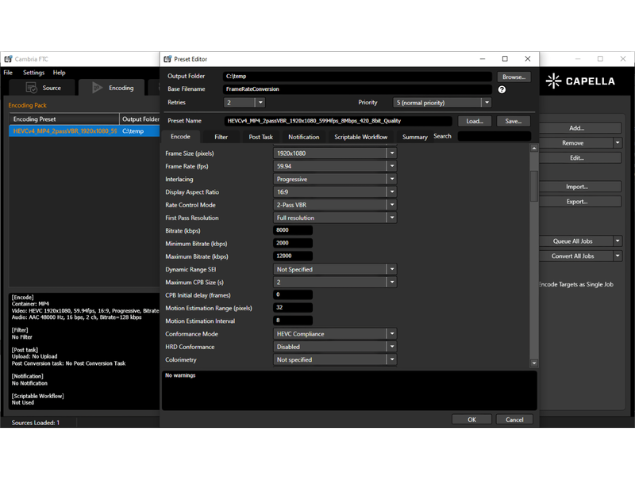Expand the Interlacing dropdown
Image resolution: width=635 pixels, height=480 pixels.
point(391,179)
